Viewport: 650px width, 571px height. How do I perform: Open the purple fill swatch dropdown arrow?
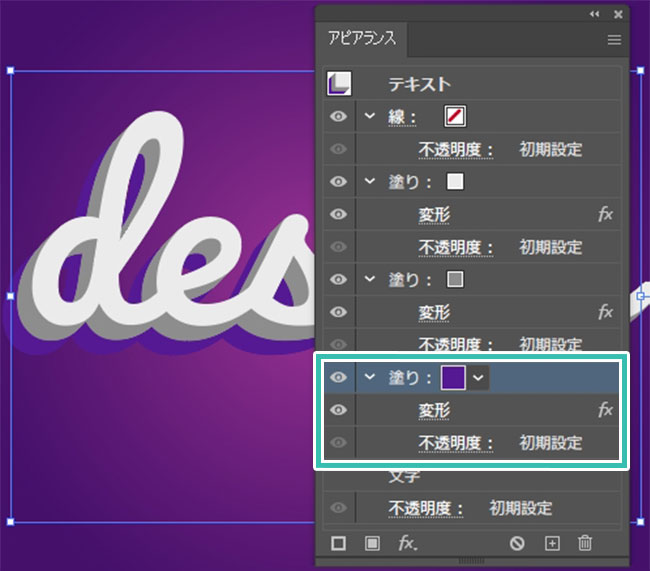478,377
